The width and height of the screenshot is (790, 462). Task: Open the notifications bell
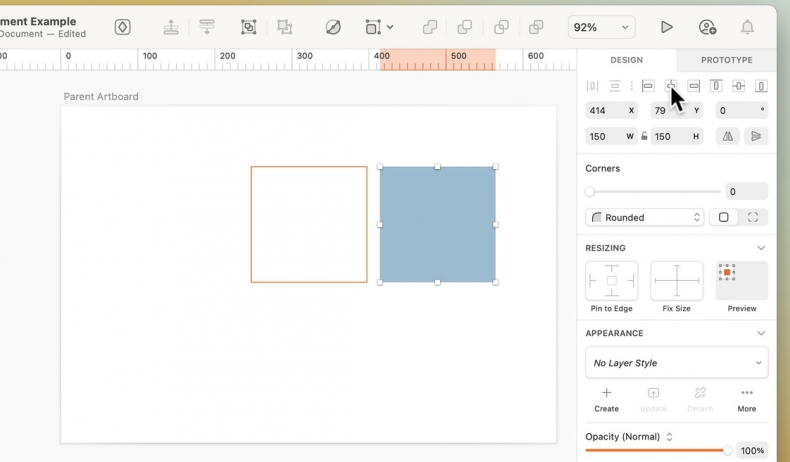click(x=747, y=27)
